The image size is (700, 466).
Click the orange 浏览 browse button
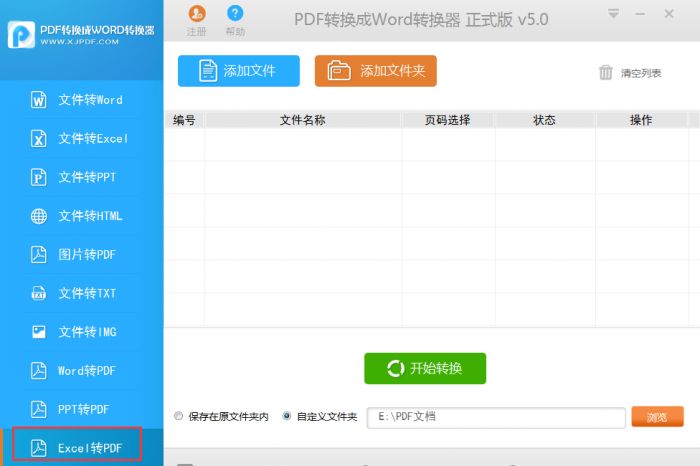coord(657,417)
